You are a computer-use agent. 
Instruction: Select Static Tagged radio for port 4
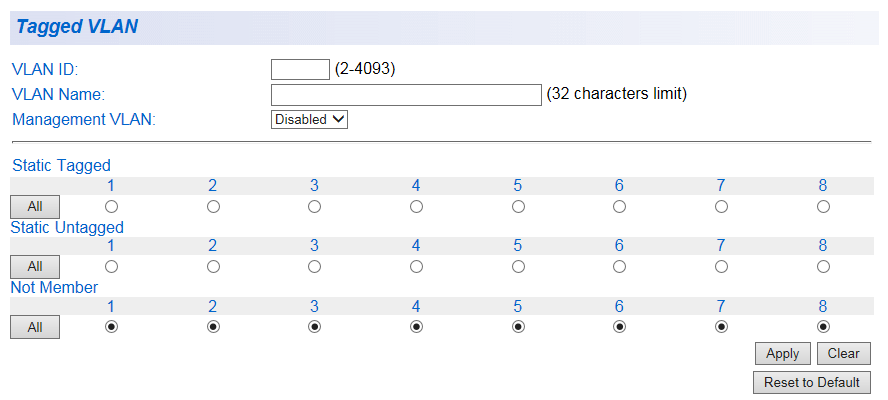click(416, 206)
